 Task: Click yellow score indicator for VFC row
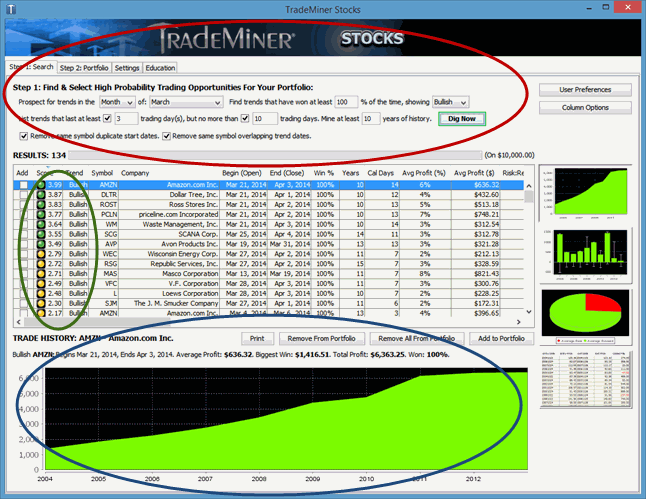pyautogui.click(x=41, y=284)
